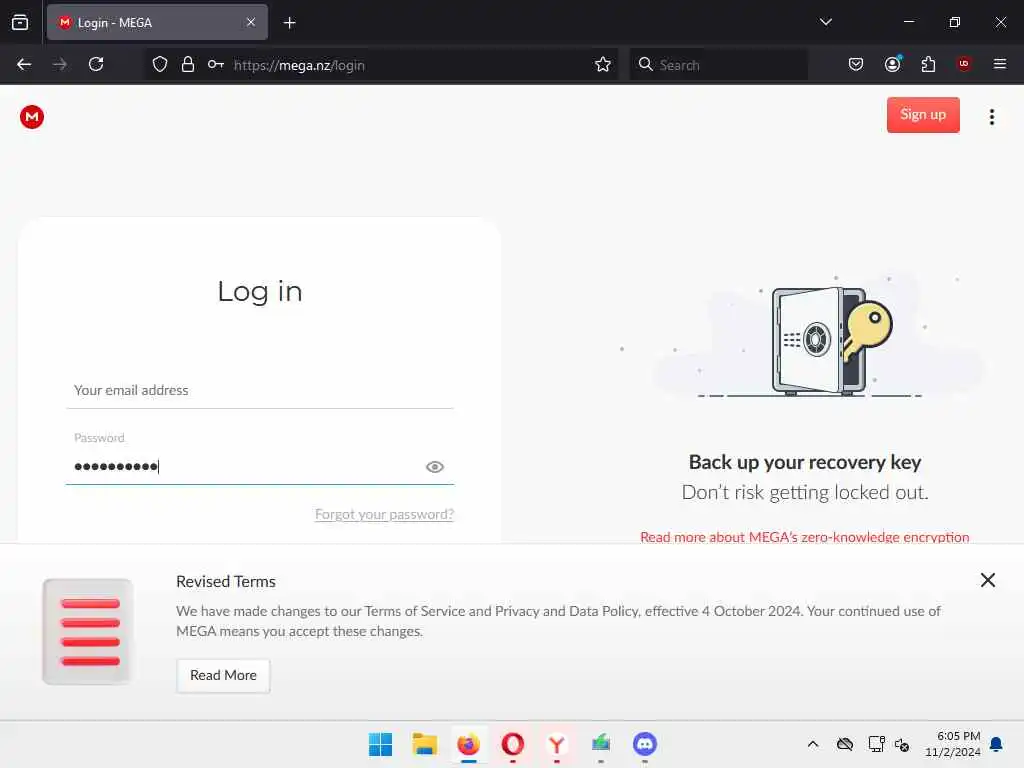Image resolution: width=1024 pixels, height=768 pixels.
Task: Open tracking protection shield icon
Action: (x=160, y=64)
